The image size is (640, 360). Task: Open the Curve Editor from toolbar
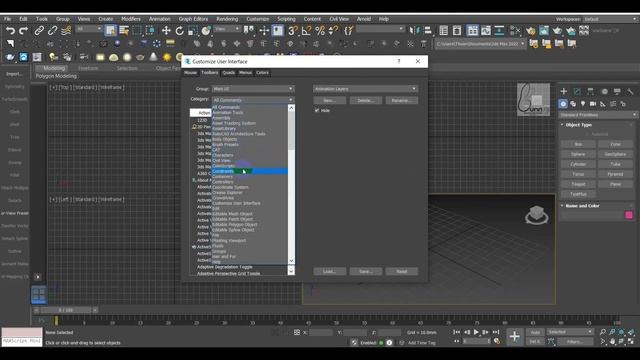[x=486, y=31]
